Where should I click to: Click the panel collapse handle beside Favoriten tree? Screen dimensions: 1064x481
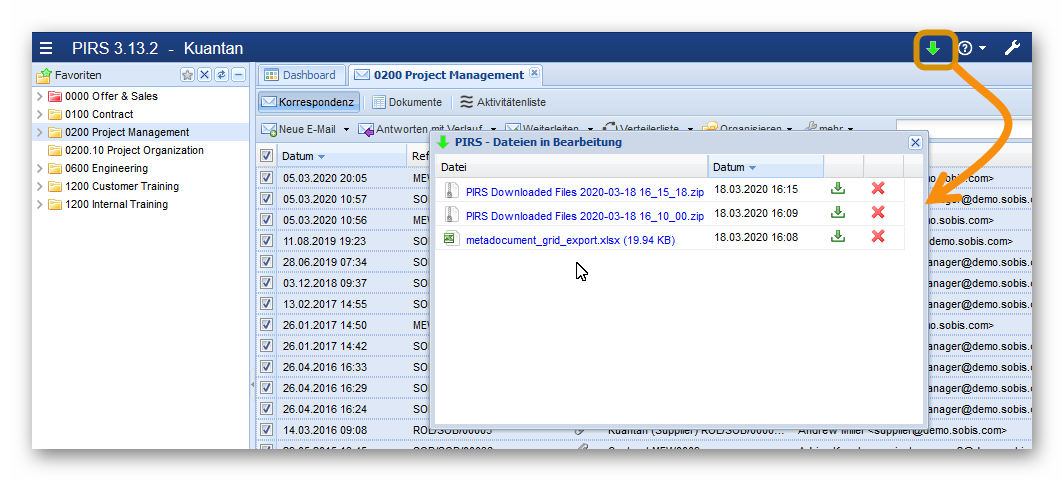click(253, 384)
